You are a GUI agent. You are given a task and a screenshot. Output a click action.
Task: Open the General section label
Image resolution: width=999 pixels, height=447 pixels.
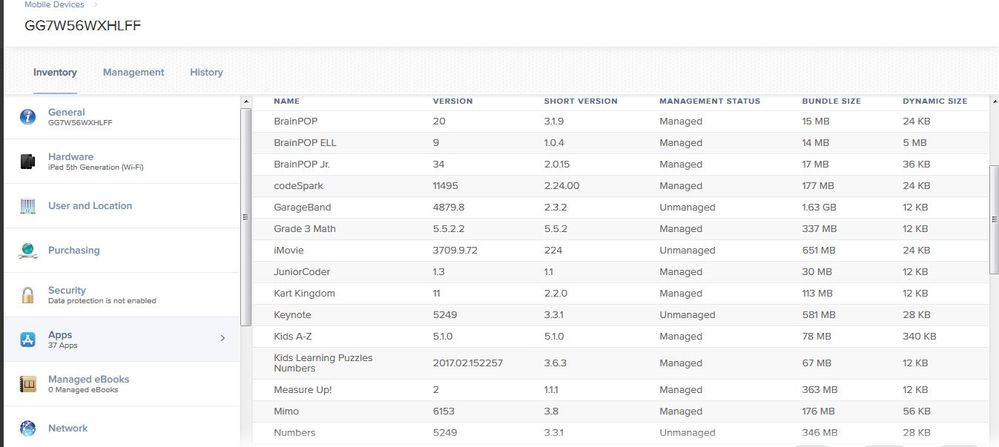pyautogui.click(x=66, y=112)
